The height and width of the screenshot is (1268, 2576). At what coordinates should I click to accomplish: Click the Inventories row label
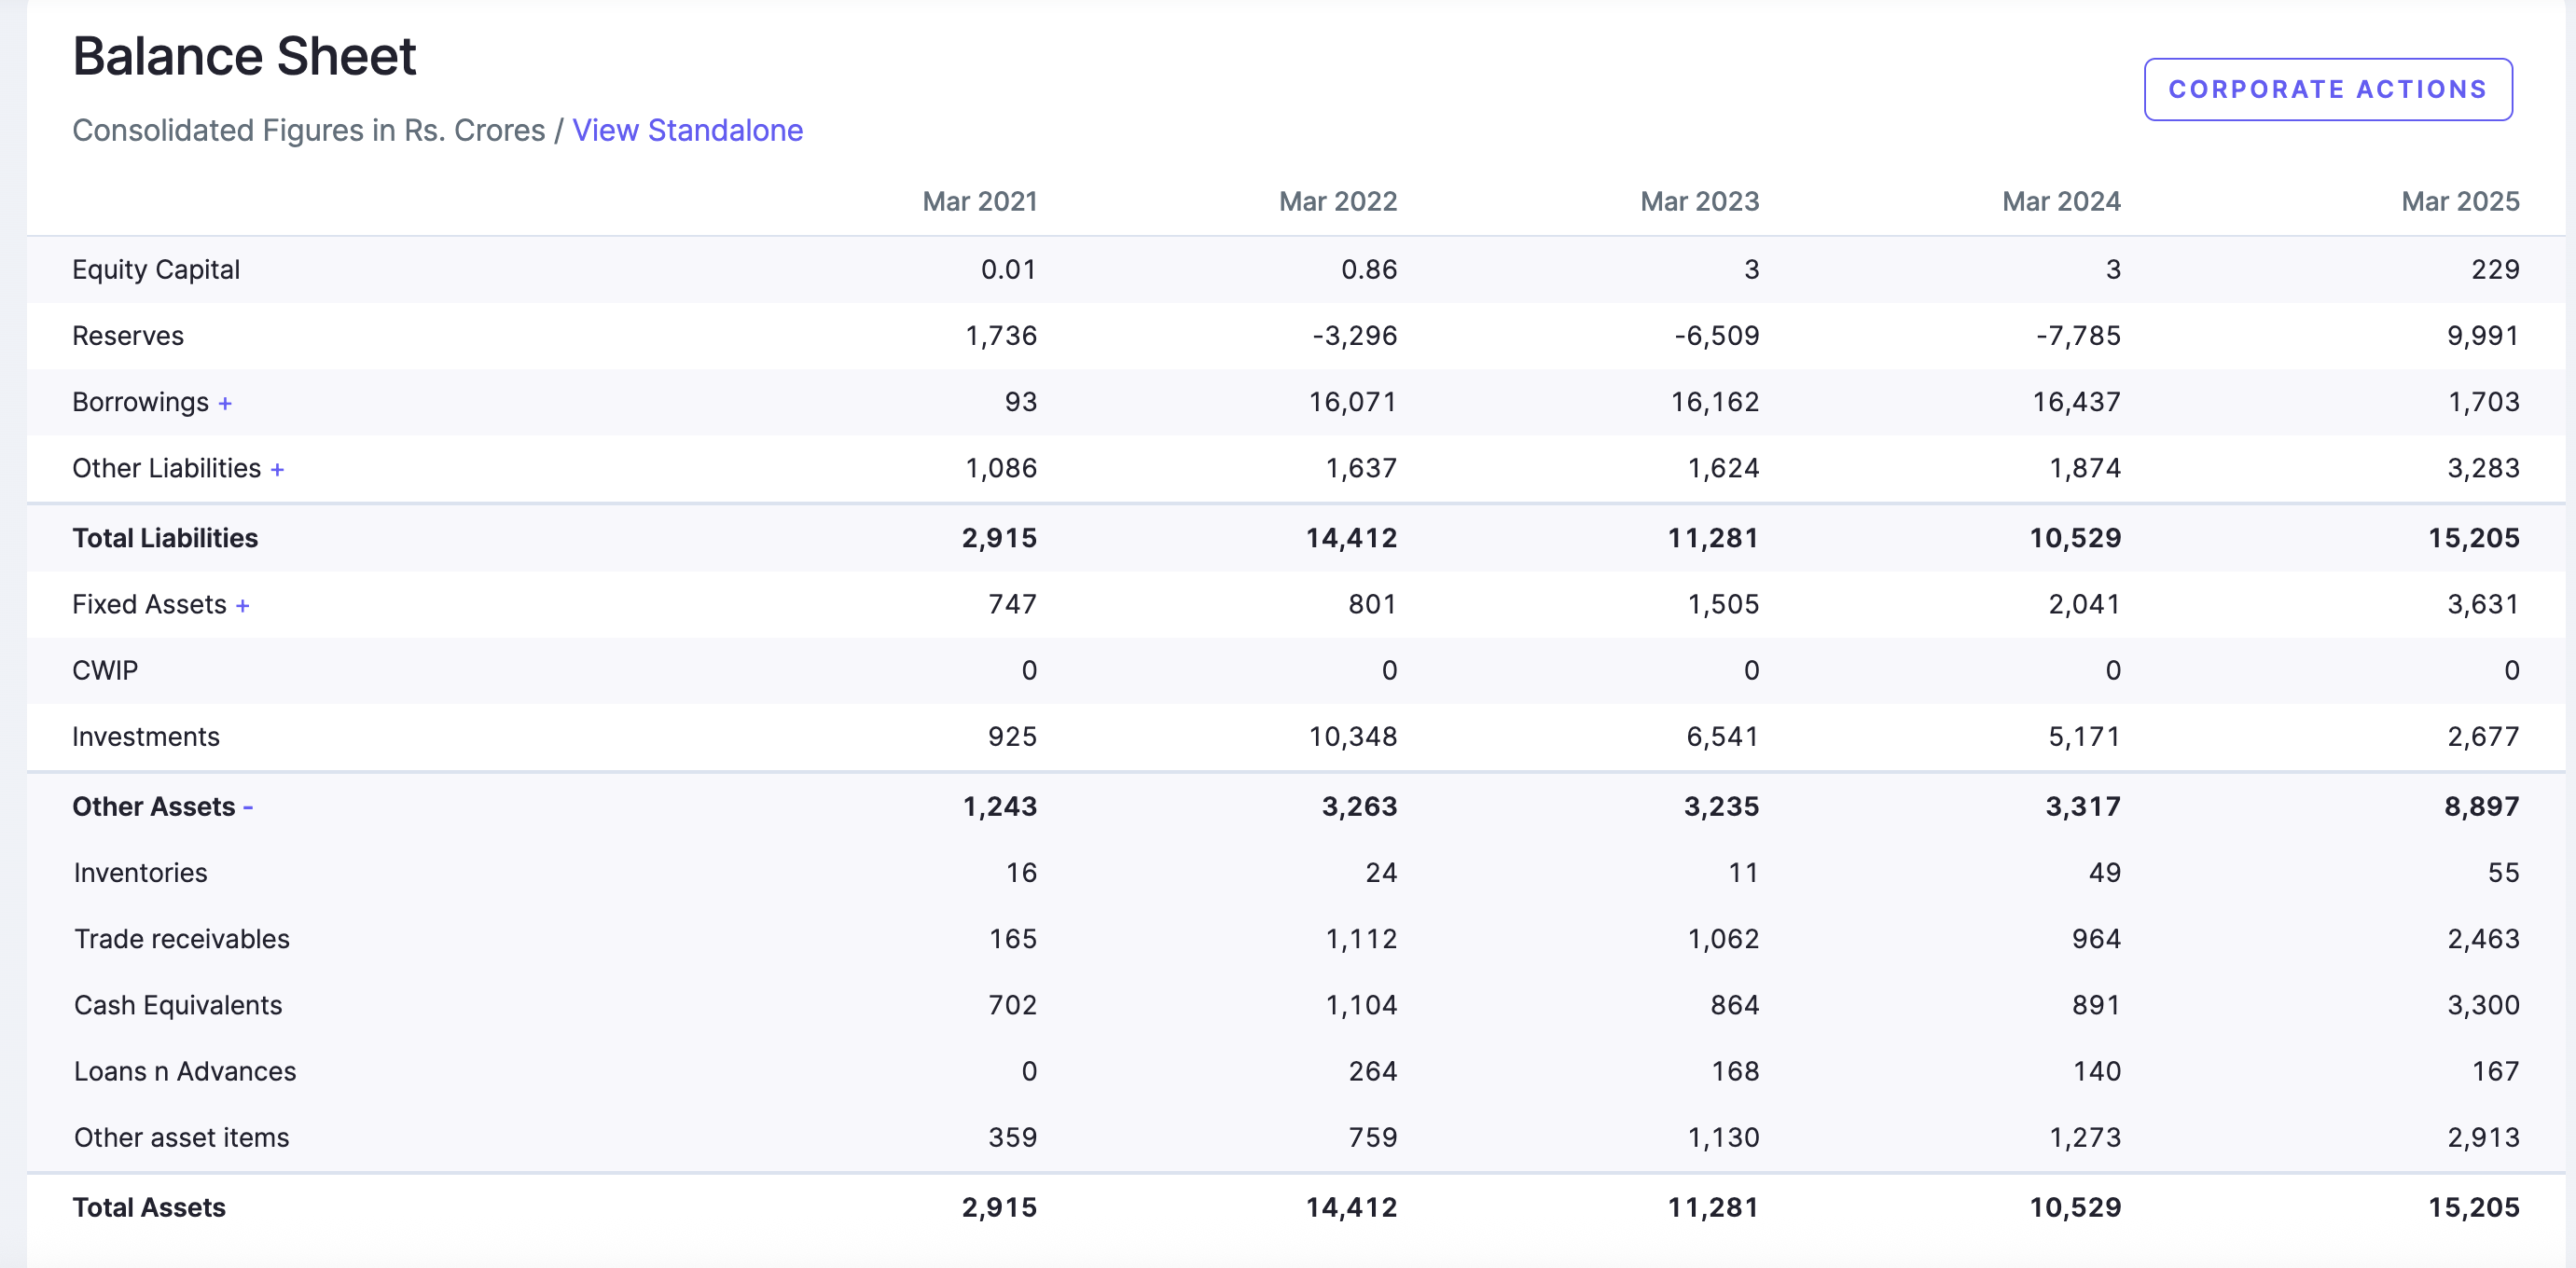[141, 873]
